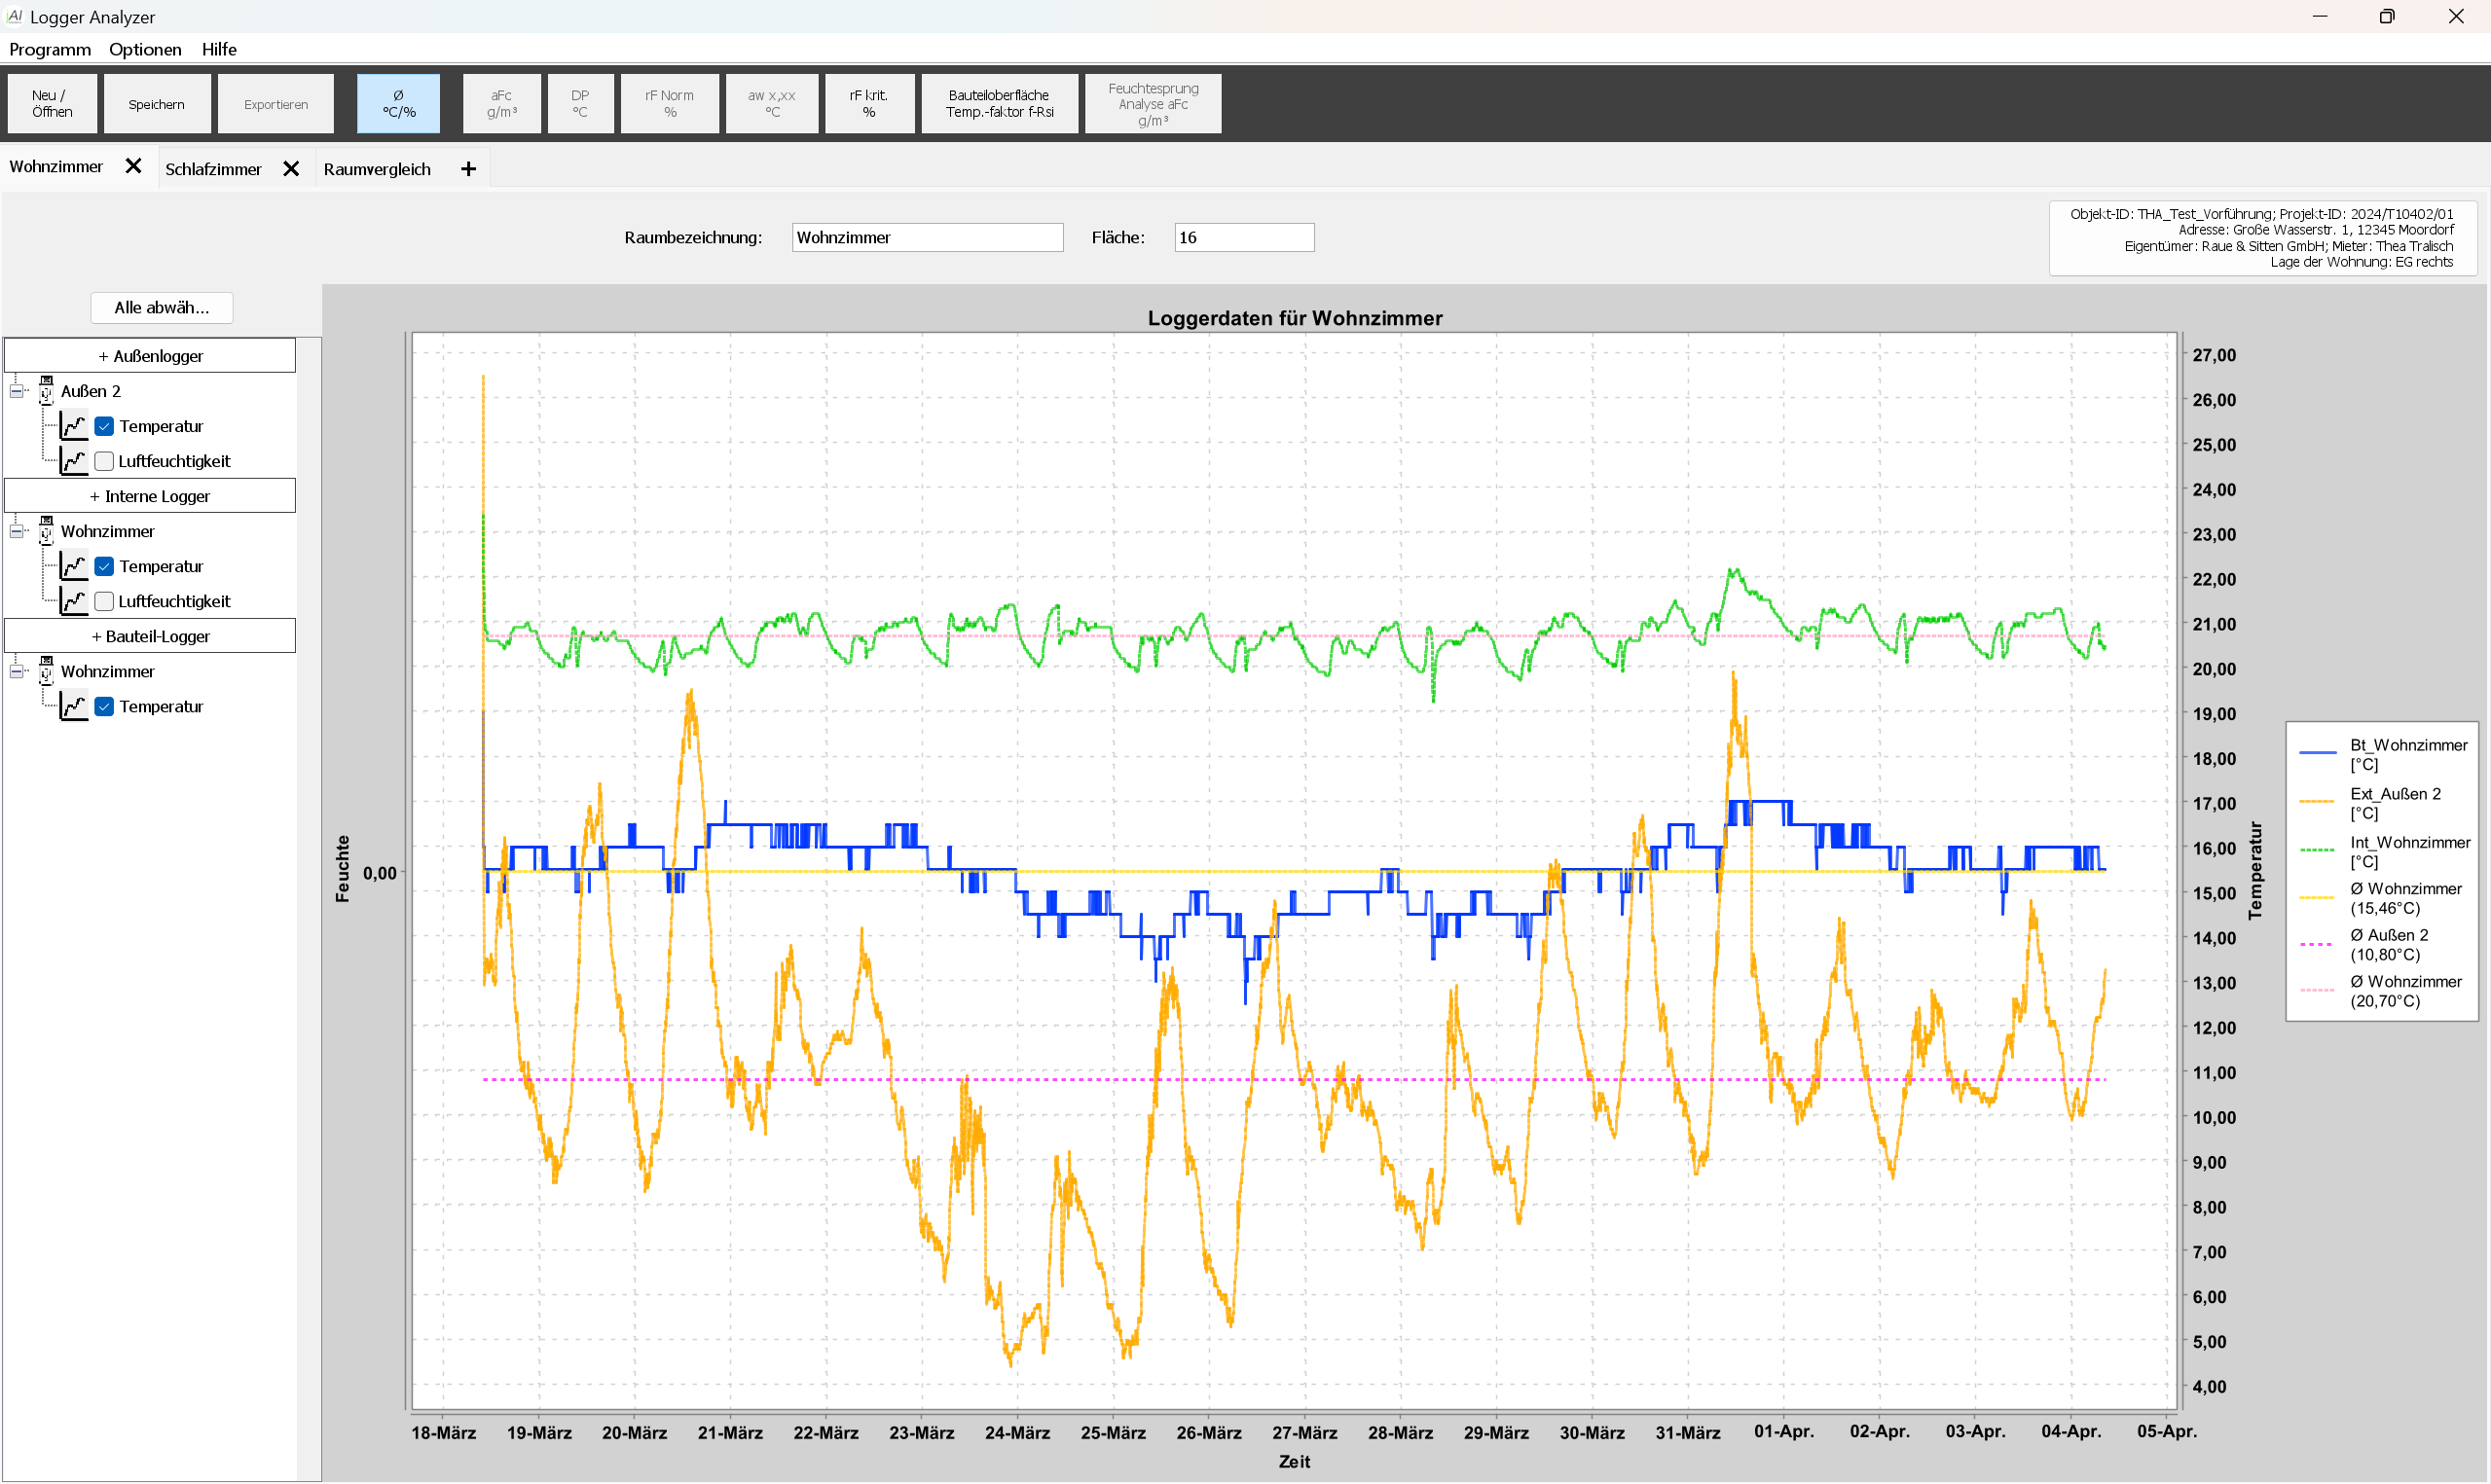Select the Ø °C/% average toolbar button

(x=398, y=103)
